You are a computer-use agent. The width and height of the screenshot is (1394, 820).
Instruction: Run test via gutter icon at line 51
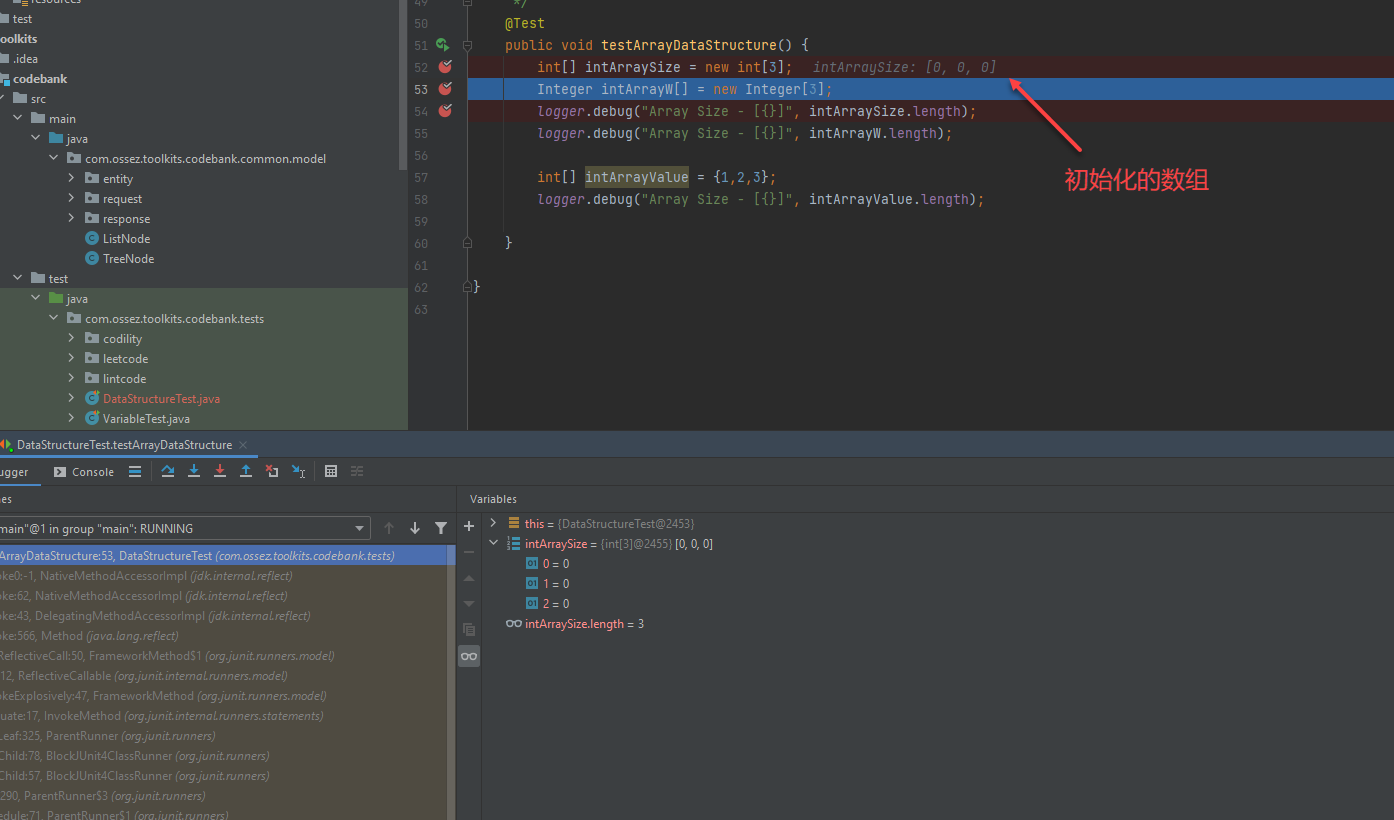pyautogui.click(x=442, y=45)
